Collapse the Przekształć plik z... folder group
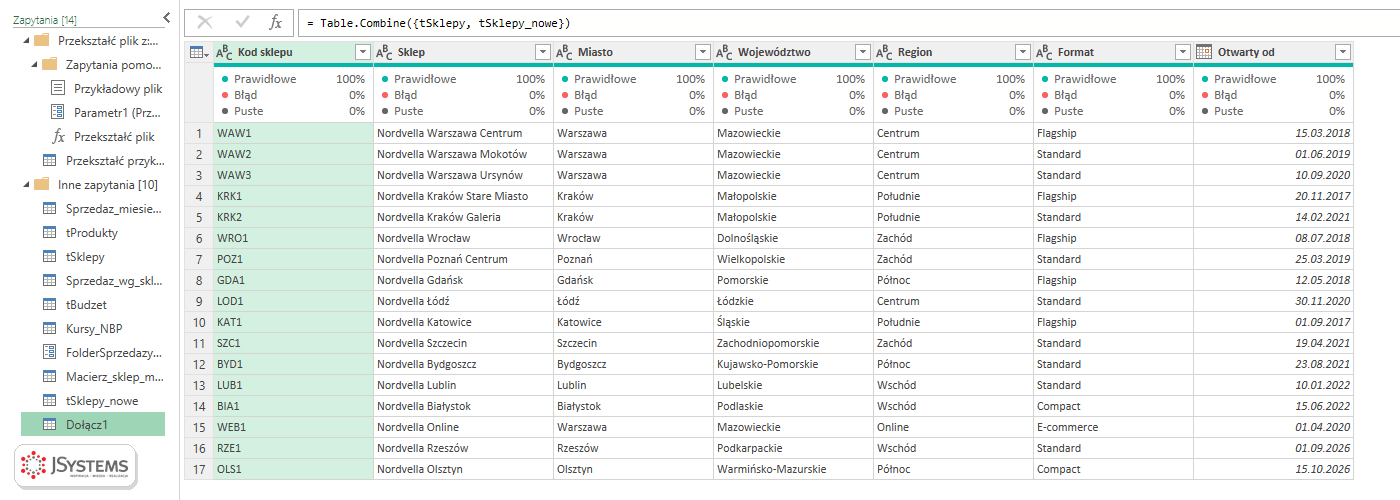 [x=25, y=40]
